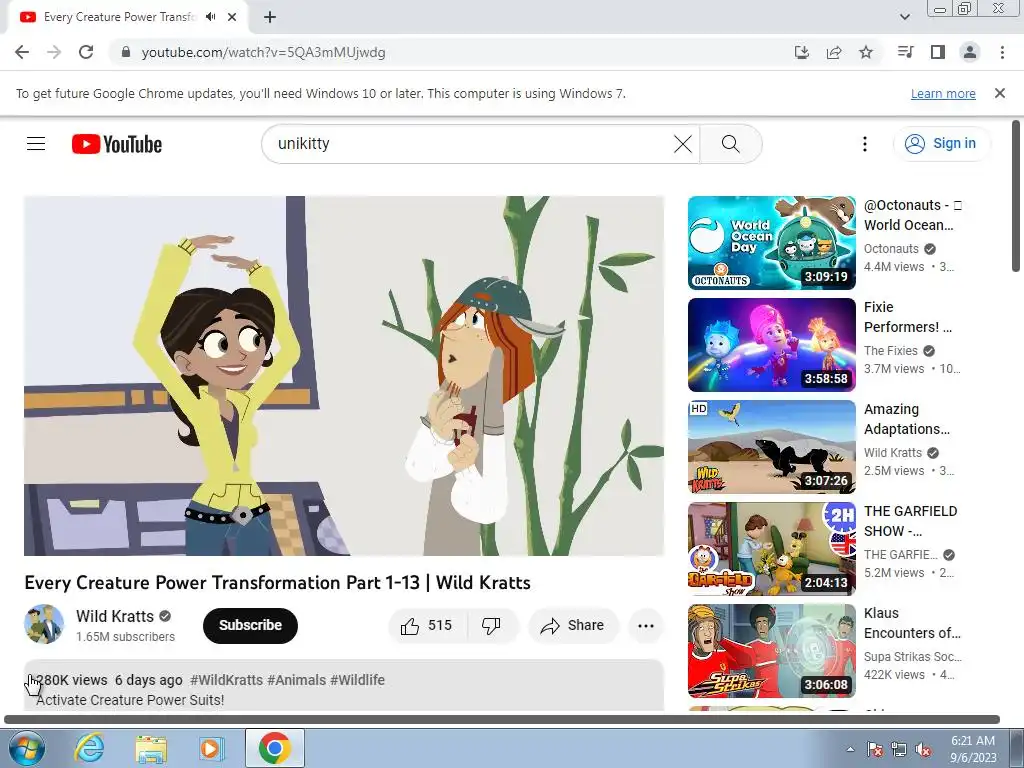1024x768 pixels.
Task: Click the 1.65M subscribers text
Action: [125, 637]
